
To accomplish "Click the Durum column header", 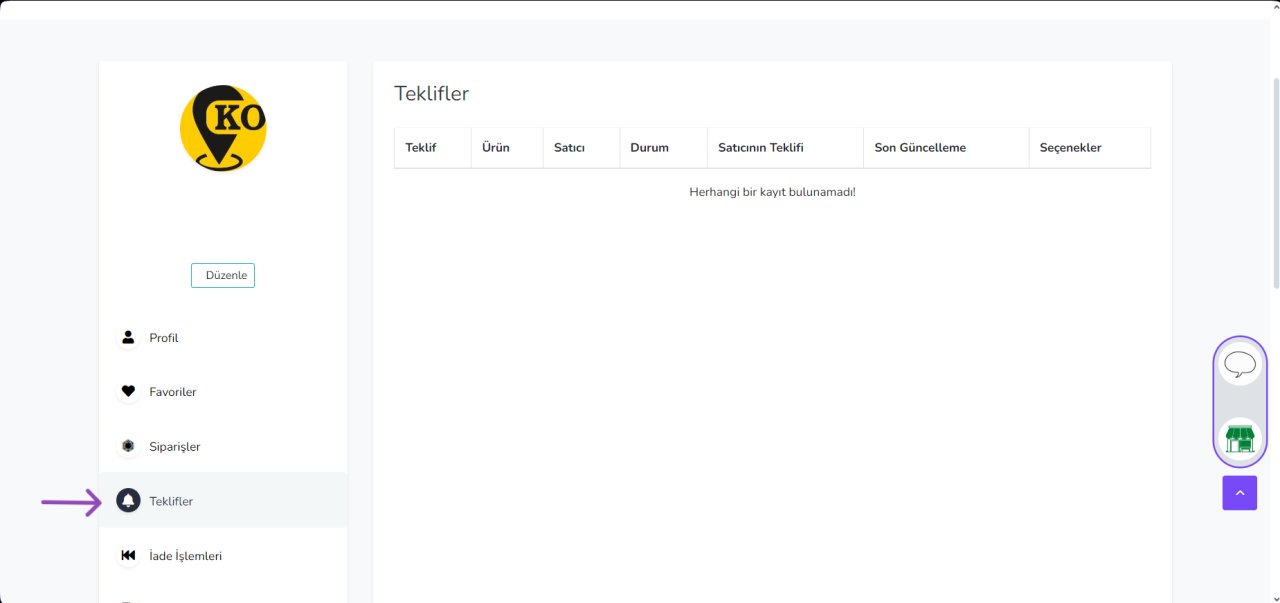I will (x=663, y=148).
